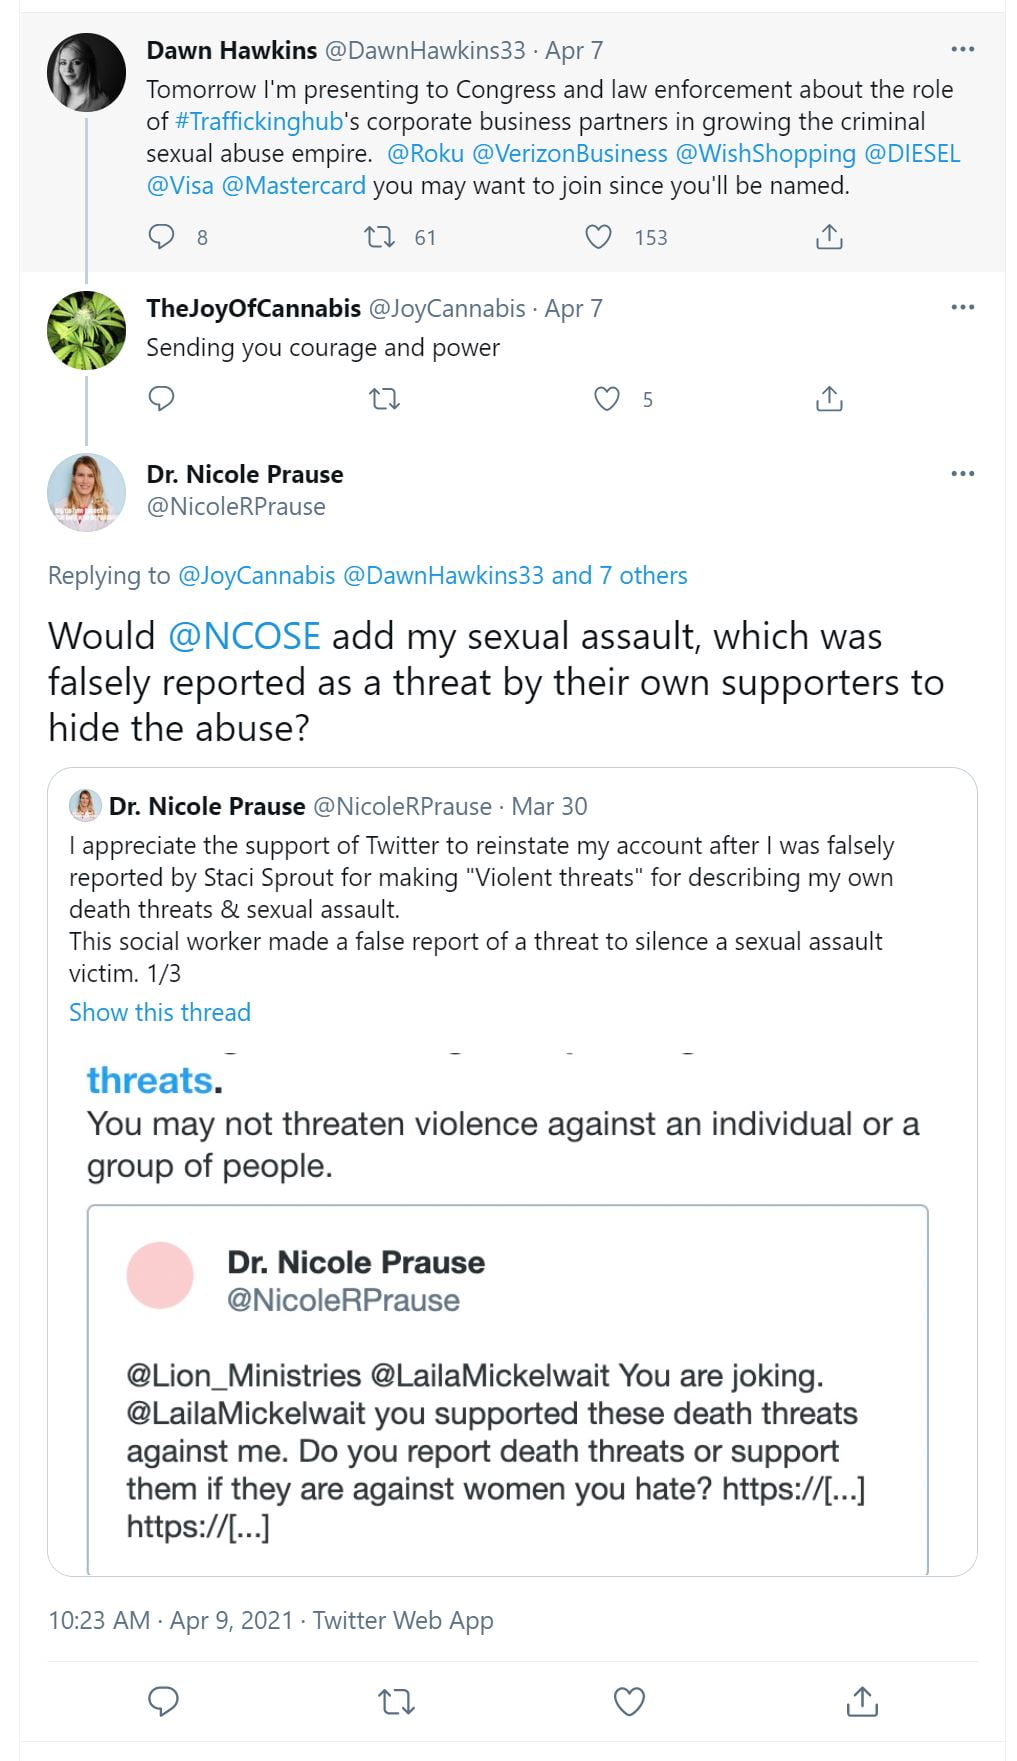This screenshot has height=1761, width=1017.
Task: Reply to the main Nicole Prause tweet
Action: tap(163, 1701)
